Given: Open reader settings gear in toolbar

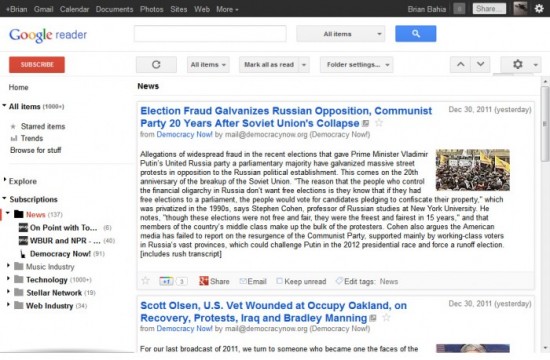Looking at the screenshot, I should (520, 65).
